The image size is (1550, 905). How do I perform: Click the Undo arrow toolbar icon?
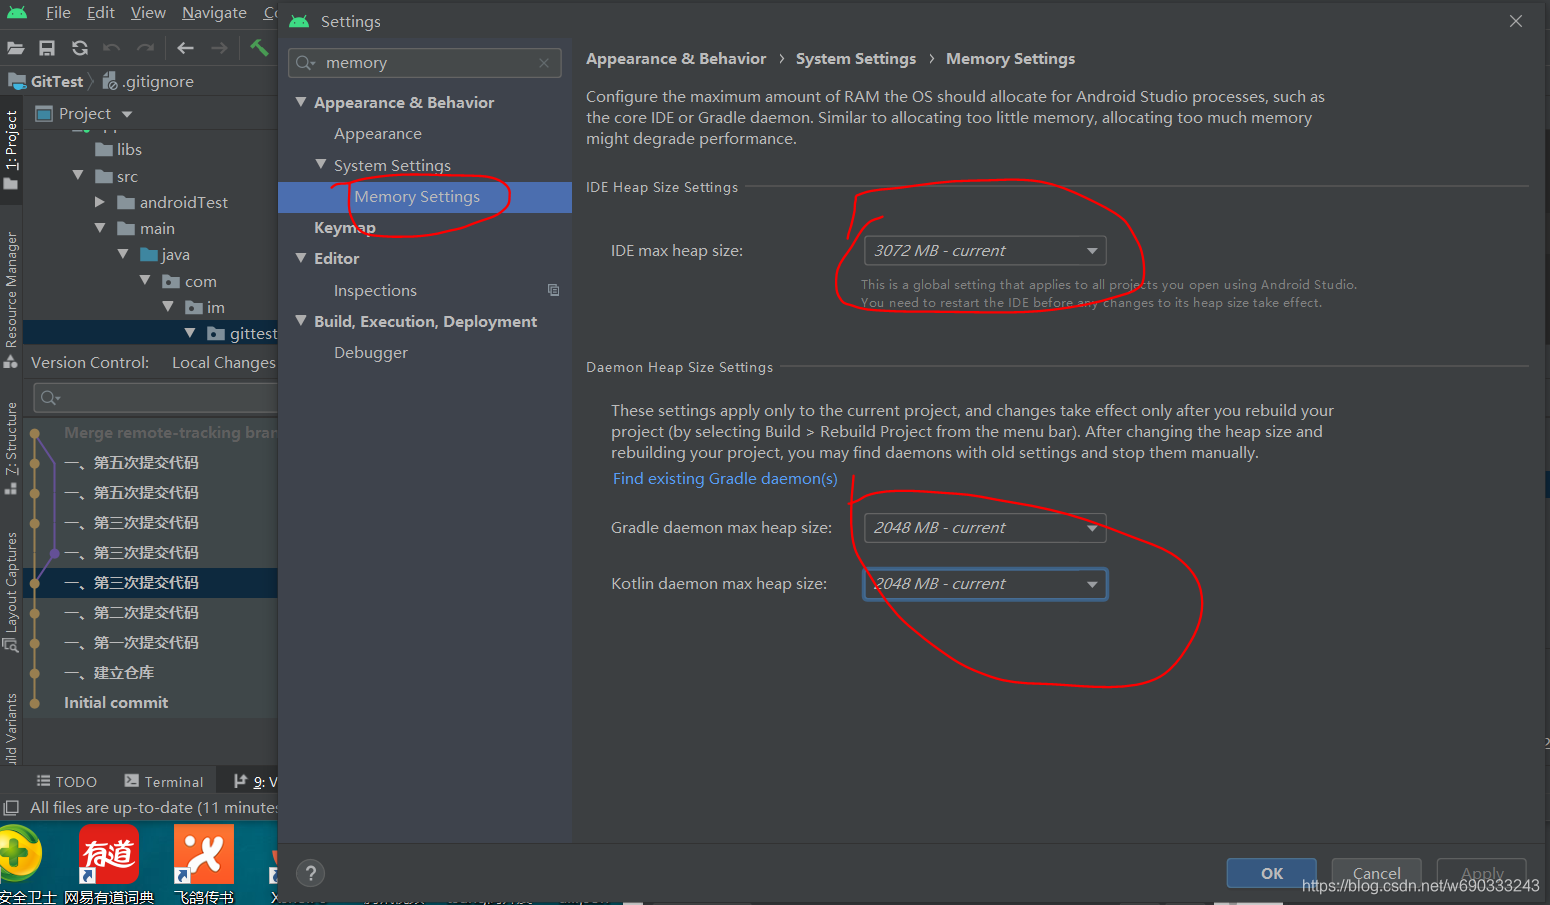point(112,48)
